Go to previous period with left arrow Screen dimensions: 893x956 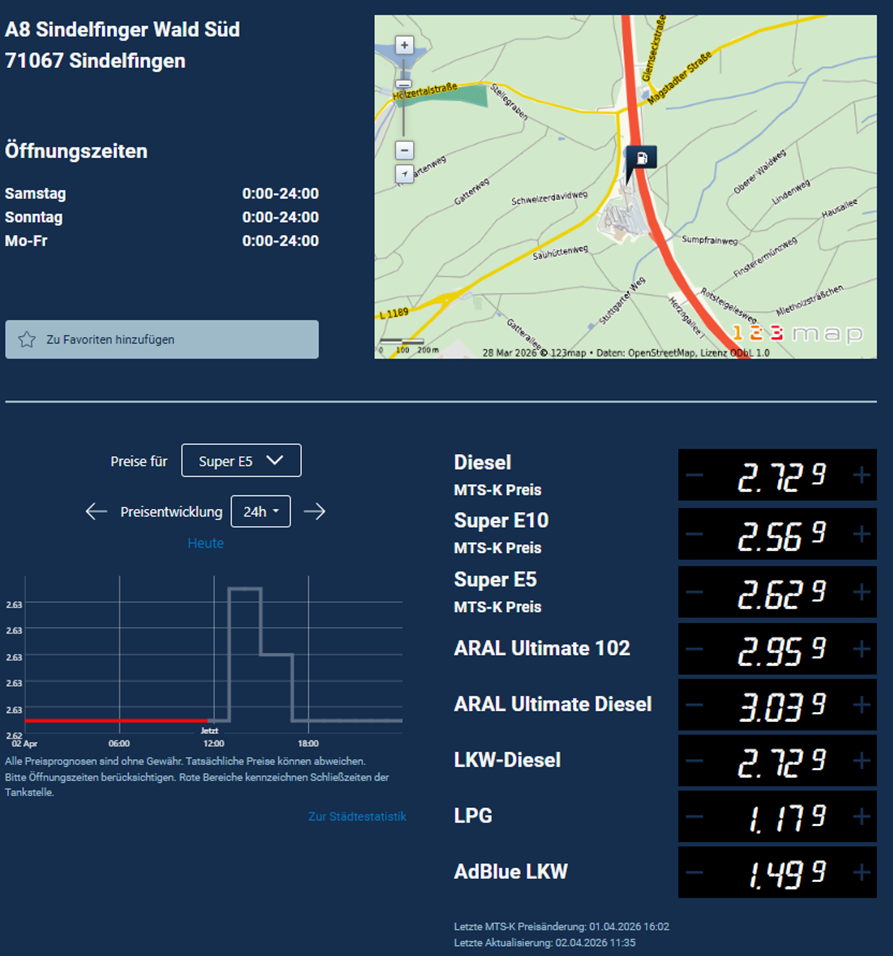pos(96,511)
